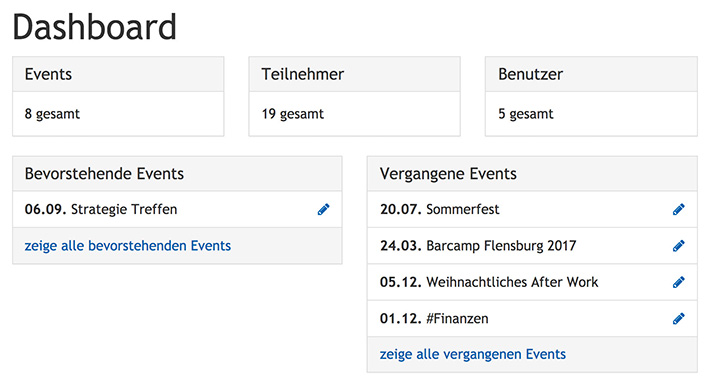Viewport: 710px width, 386px height.
Task: Click the 'Teilnehmer' card header
Action: (355, 74)
